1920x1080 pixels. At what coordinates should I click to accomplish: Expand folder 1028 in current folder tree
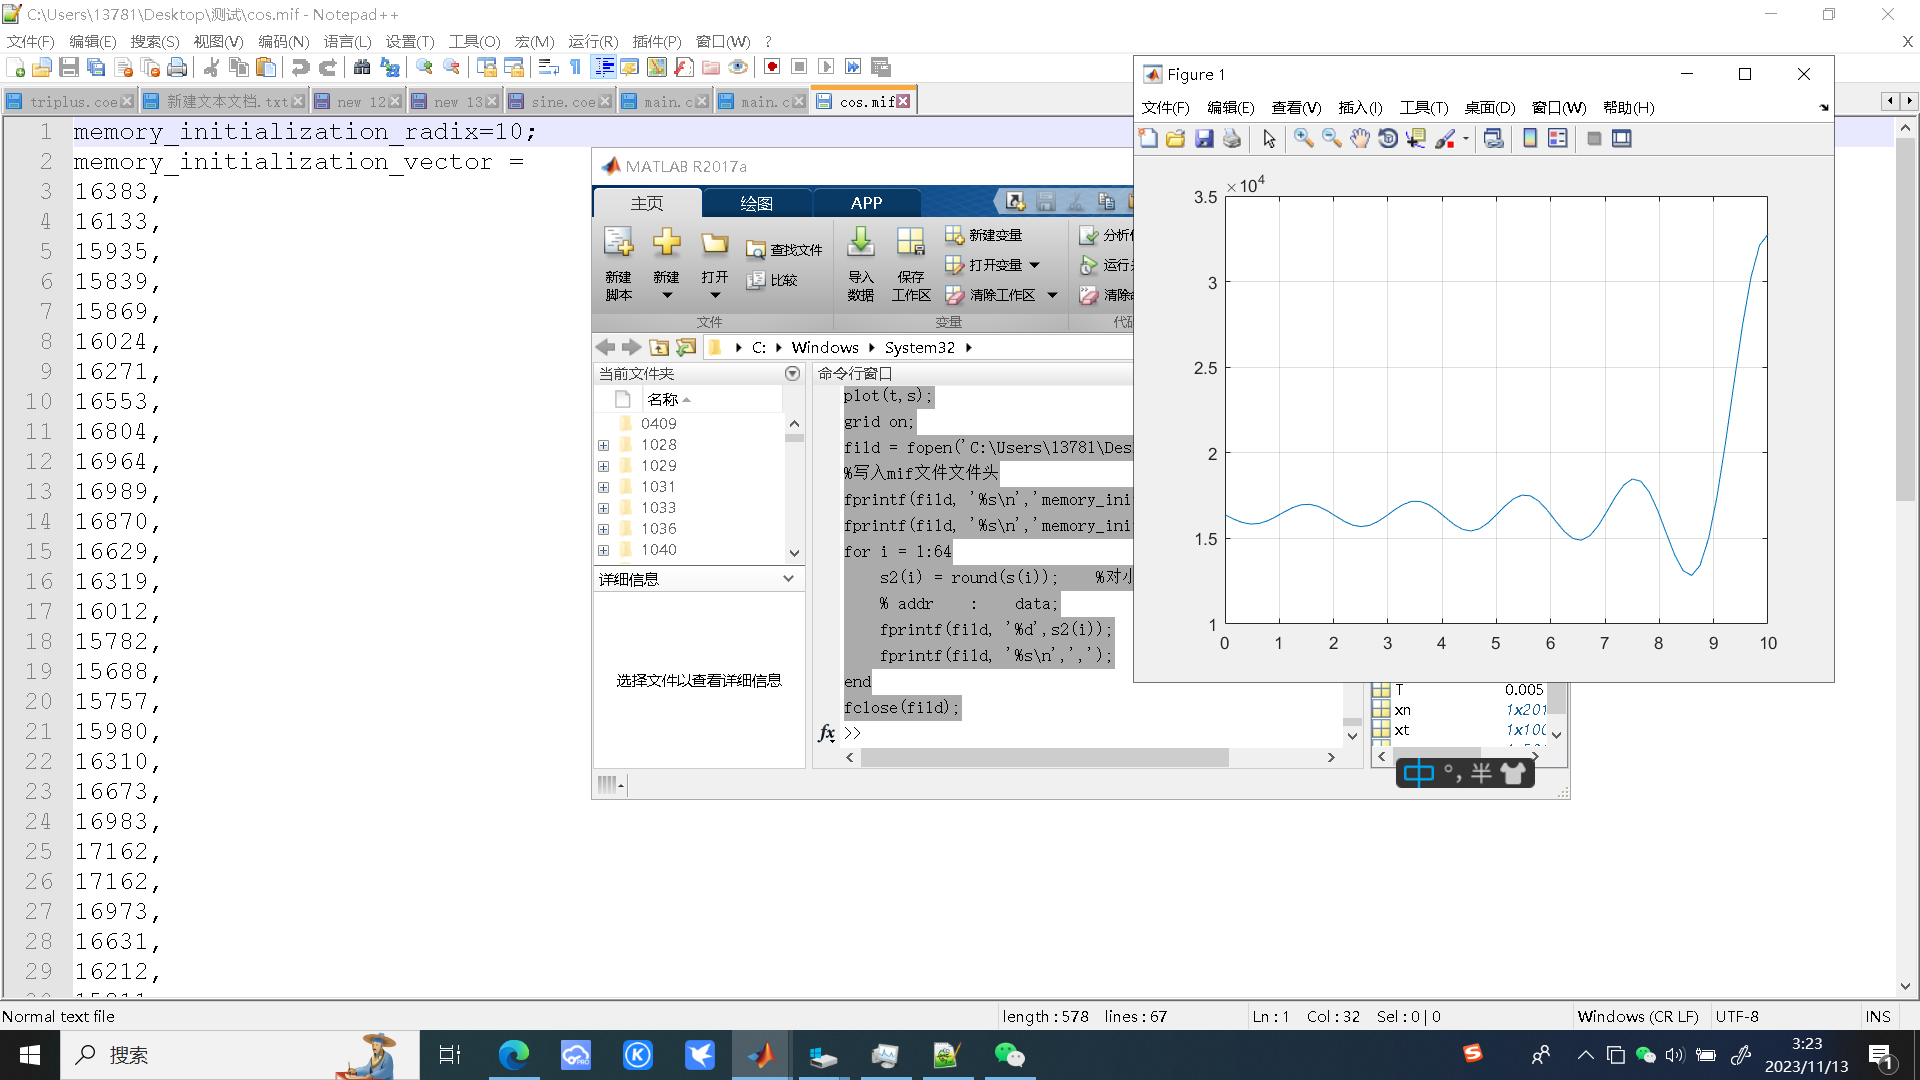pos(604,445)
